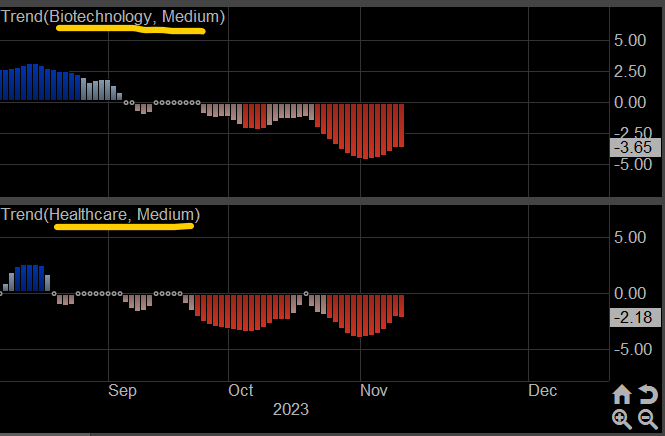This screenshot has height=436, width=665.
Task: Select the Trend(Healthcare, Medium) label
Action: [101, 215]
